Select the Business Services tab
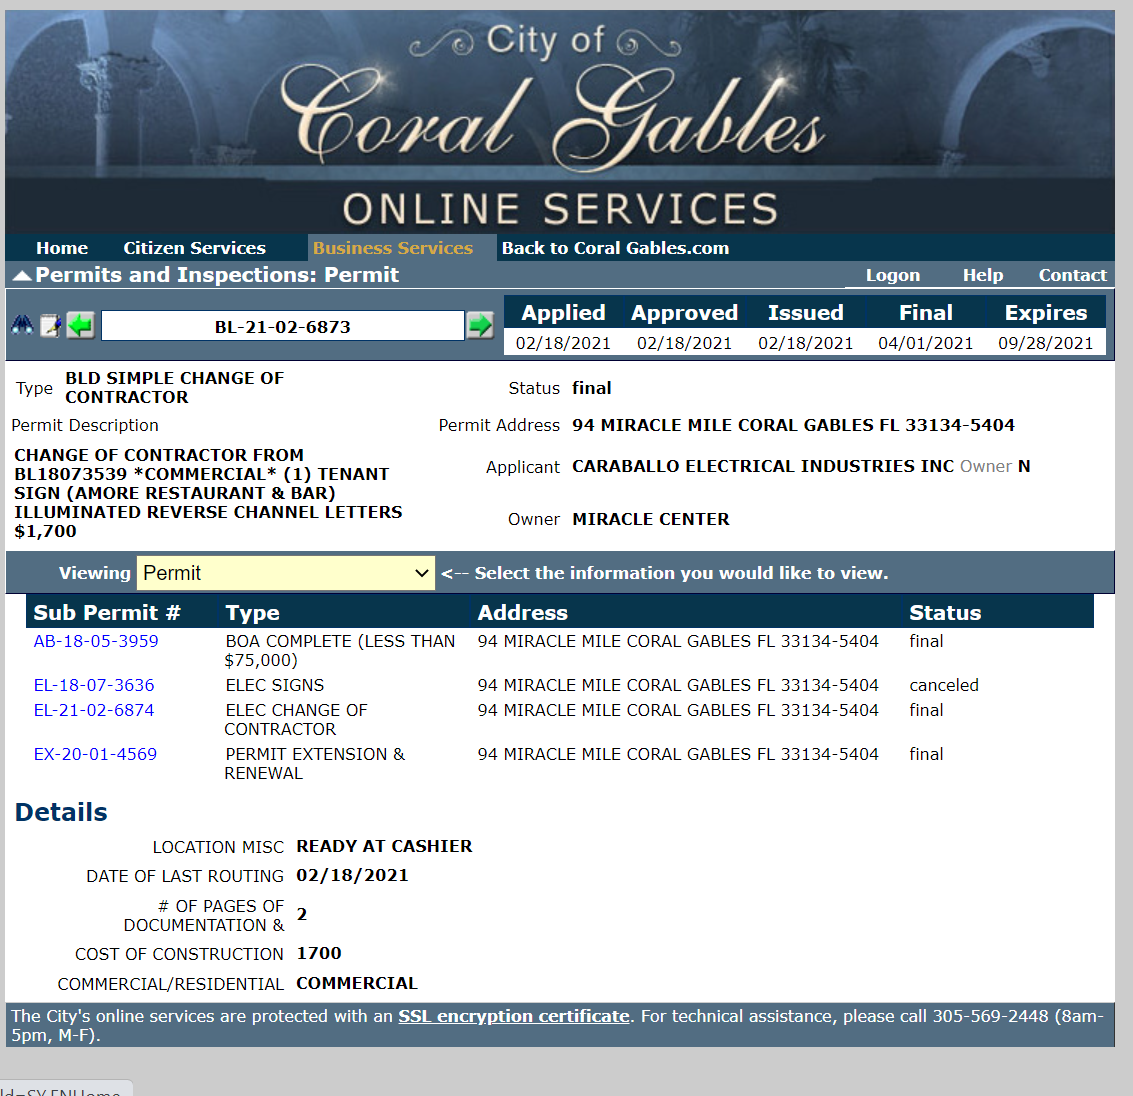Screen dimensions: 1133x1096 (392, 248)
